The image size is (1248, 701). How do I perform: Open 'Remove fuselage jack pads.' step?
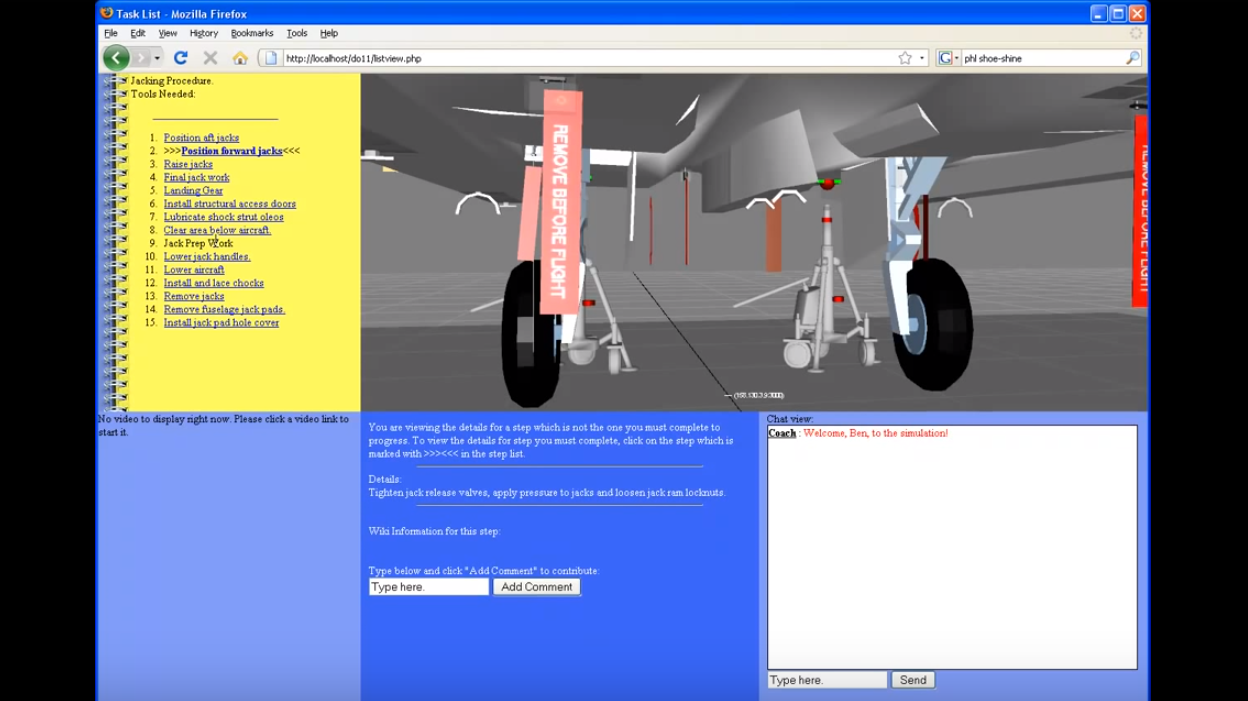tap(224, 310)
